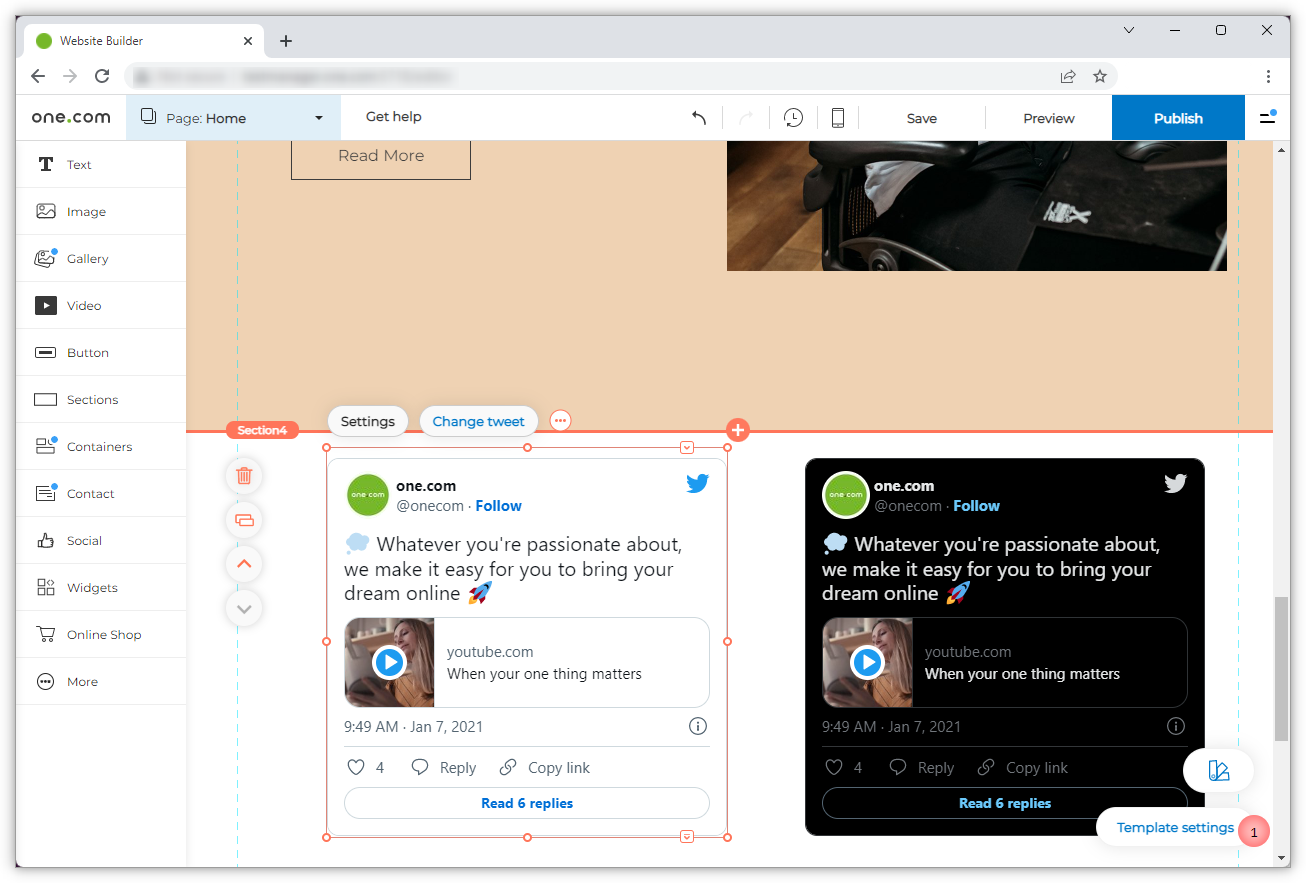
Task: Move Section4 down with arrow icon
Action: [x=244, y=608]
